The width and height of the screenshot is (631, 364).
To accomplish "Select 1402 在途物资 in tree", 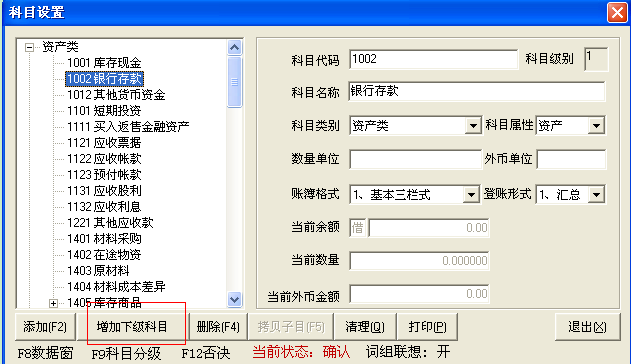I will (x=104, y=255).
